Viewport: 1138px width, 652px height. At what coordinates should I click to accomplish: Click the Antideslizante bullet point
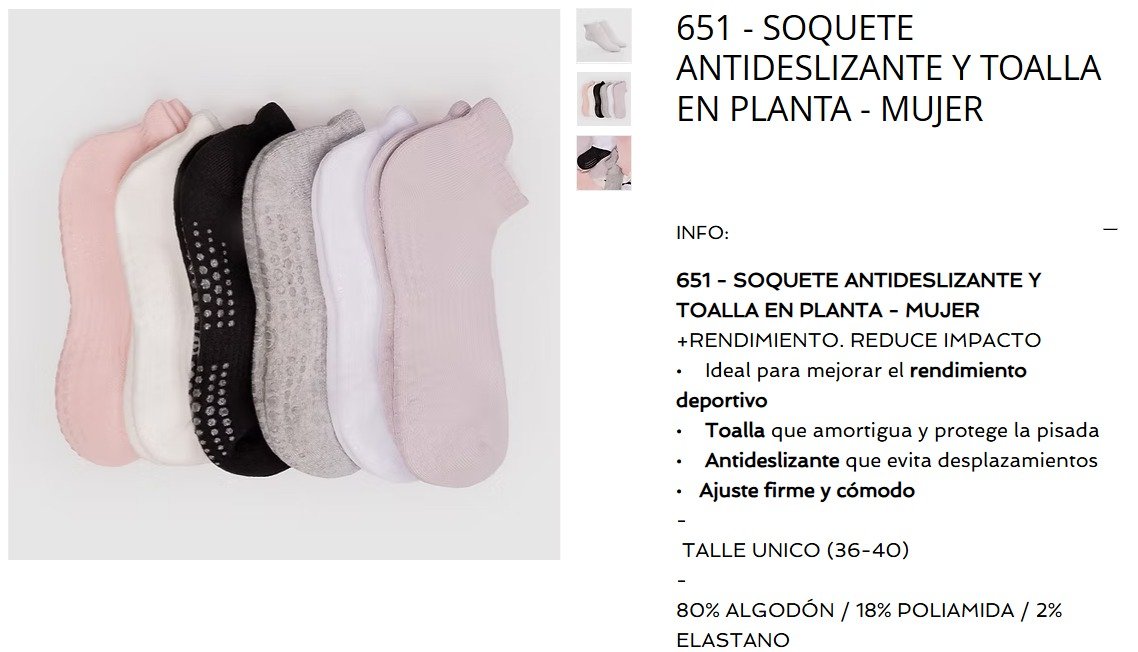[x=887, y=460]
